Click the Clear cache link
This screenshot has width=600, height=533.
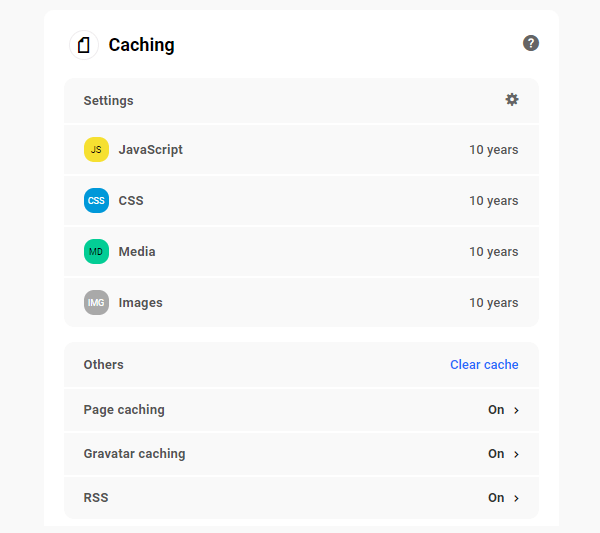(x=484, y=365)
